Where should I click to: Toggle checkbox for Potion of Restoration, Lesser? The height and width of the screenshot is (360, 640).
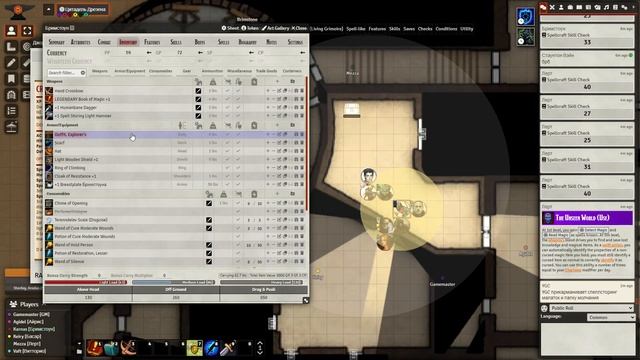209,253
